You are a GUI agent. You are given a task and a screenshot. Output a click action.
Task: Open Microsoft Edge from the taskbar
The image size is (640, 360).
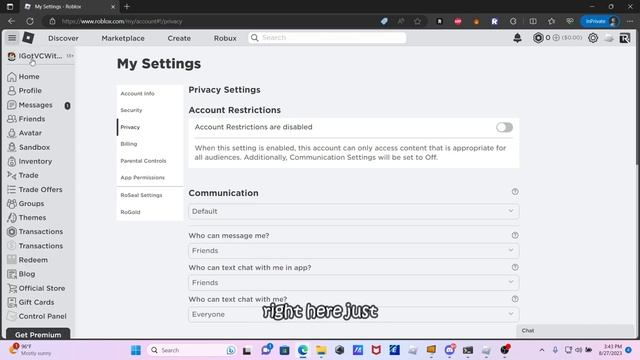click(303, 350)
